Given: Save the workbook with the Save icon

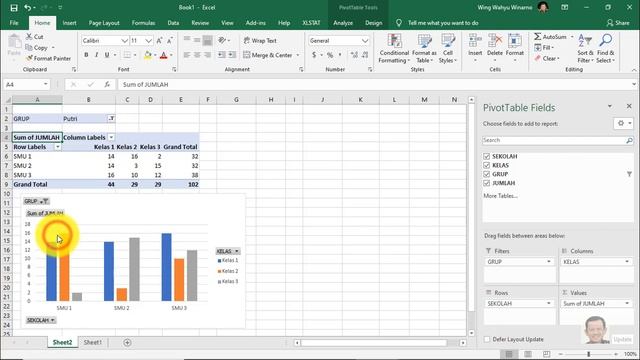Looking at the screenshot, I should tap(14, 8).
